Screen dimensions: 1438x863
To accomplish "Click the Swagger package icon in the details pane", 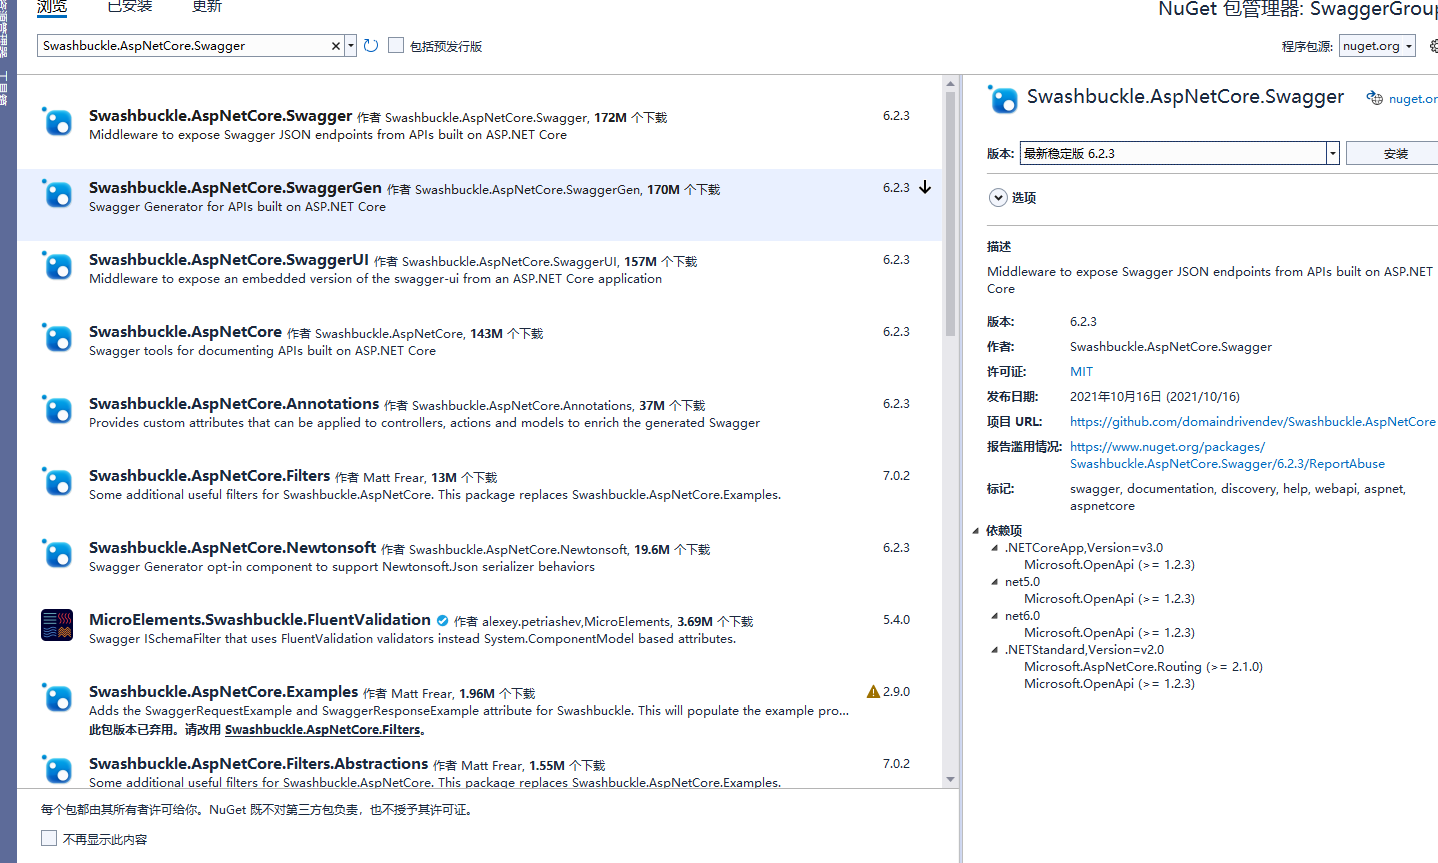I will (1003, 99).
